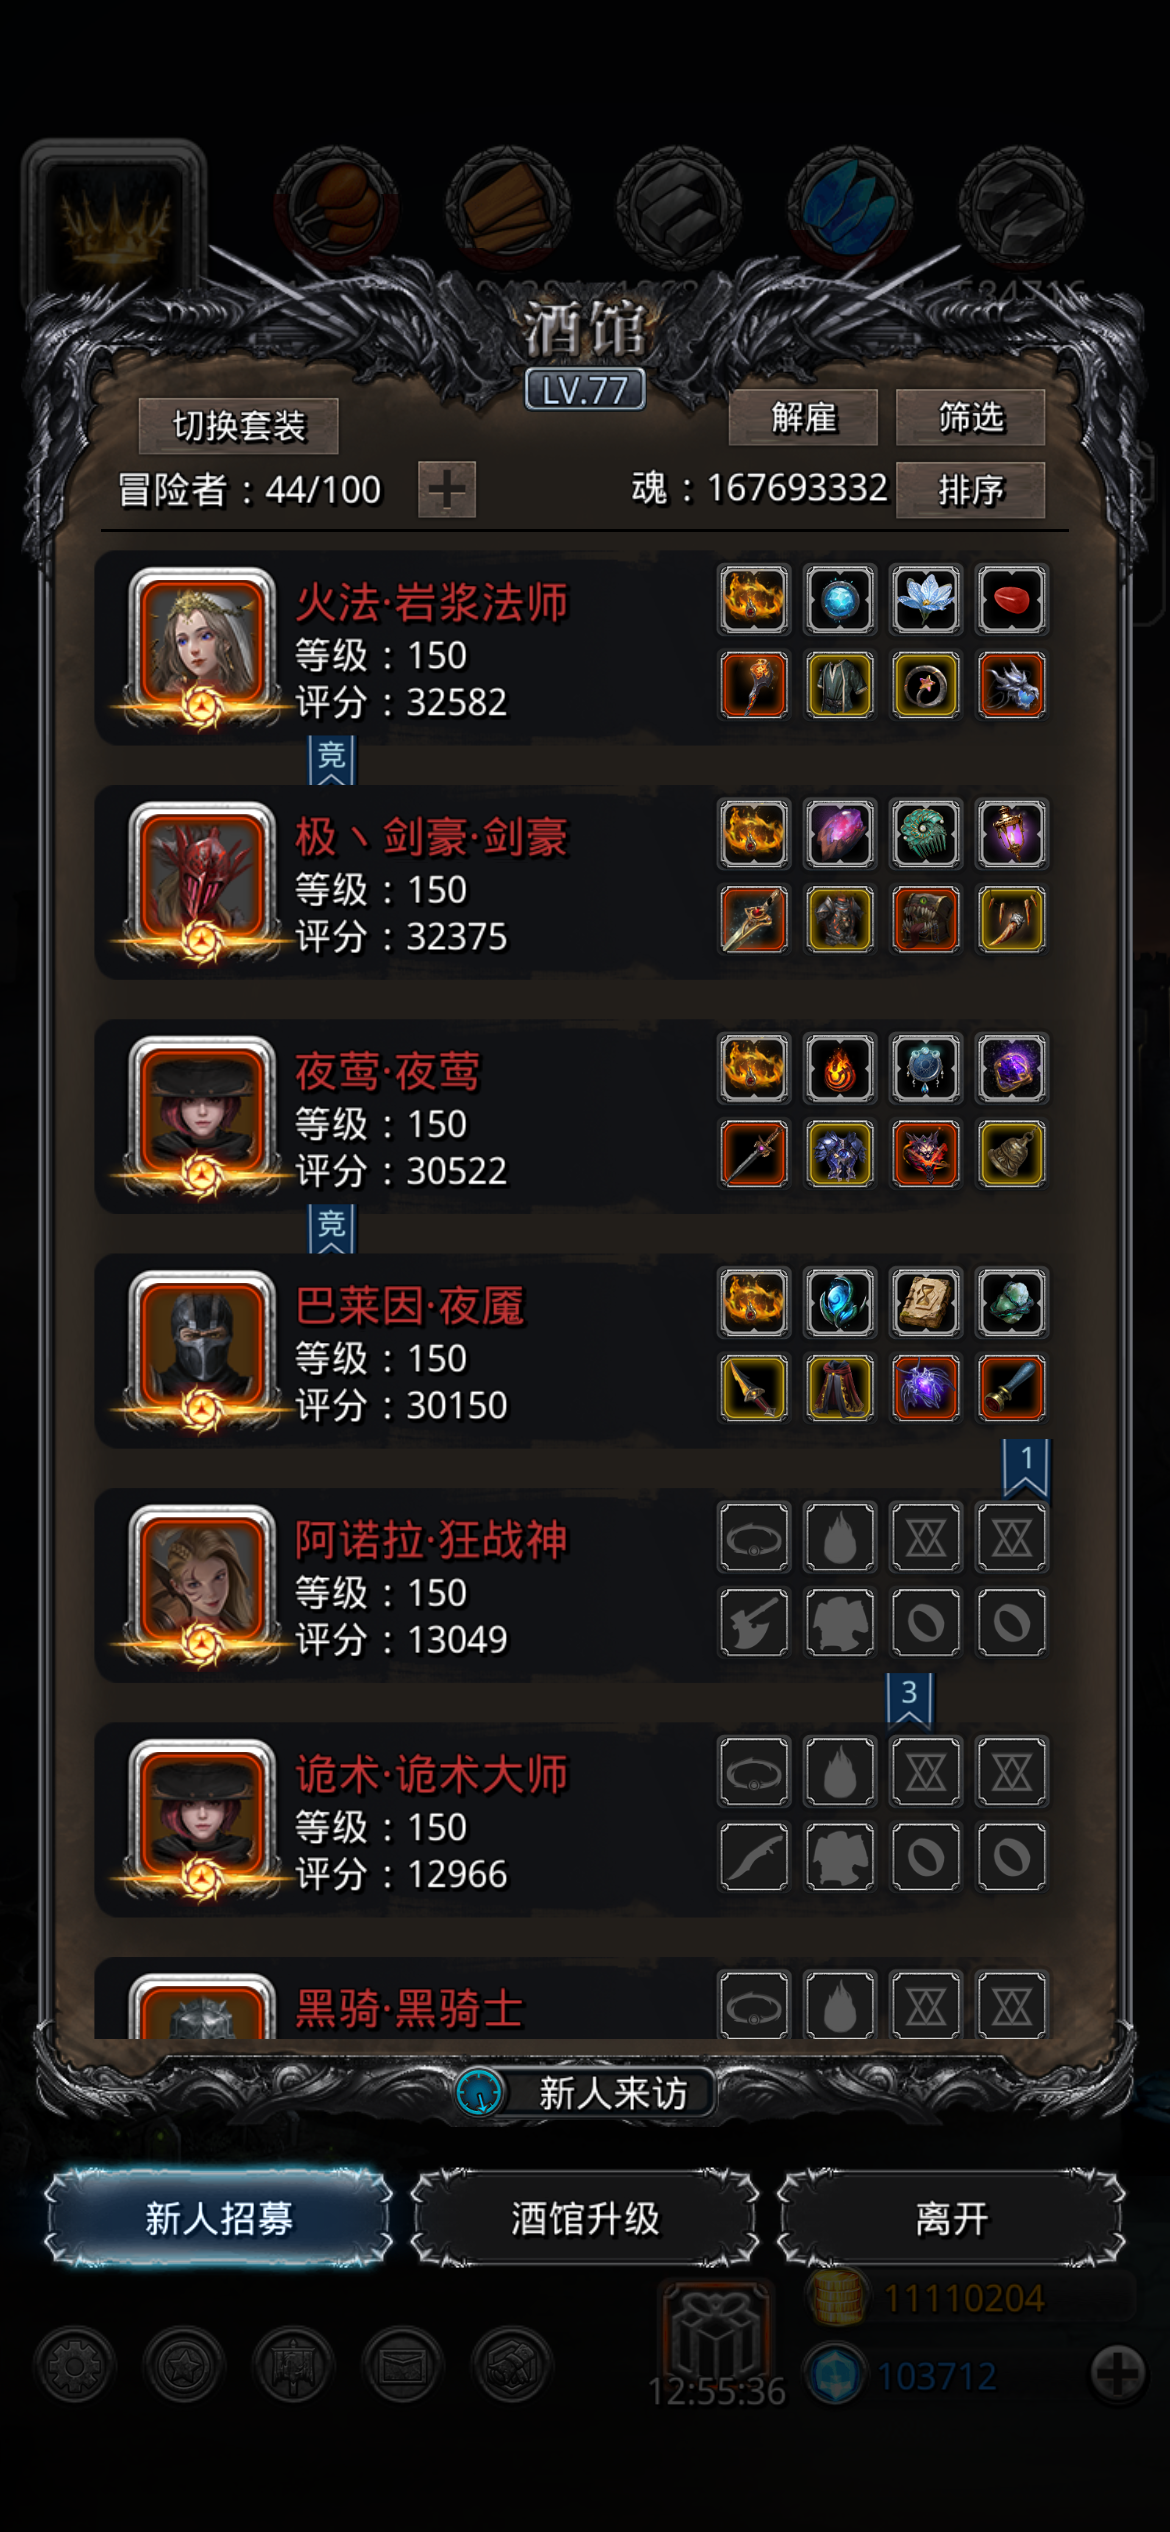Click 巴莱因·夜魇's rune book item icon

pos(926,1303)
